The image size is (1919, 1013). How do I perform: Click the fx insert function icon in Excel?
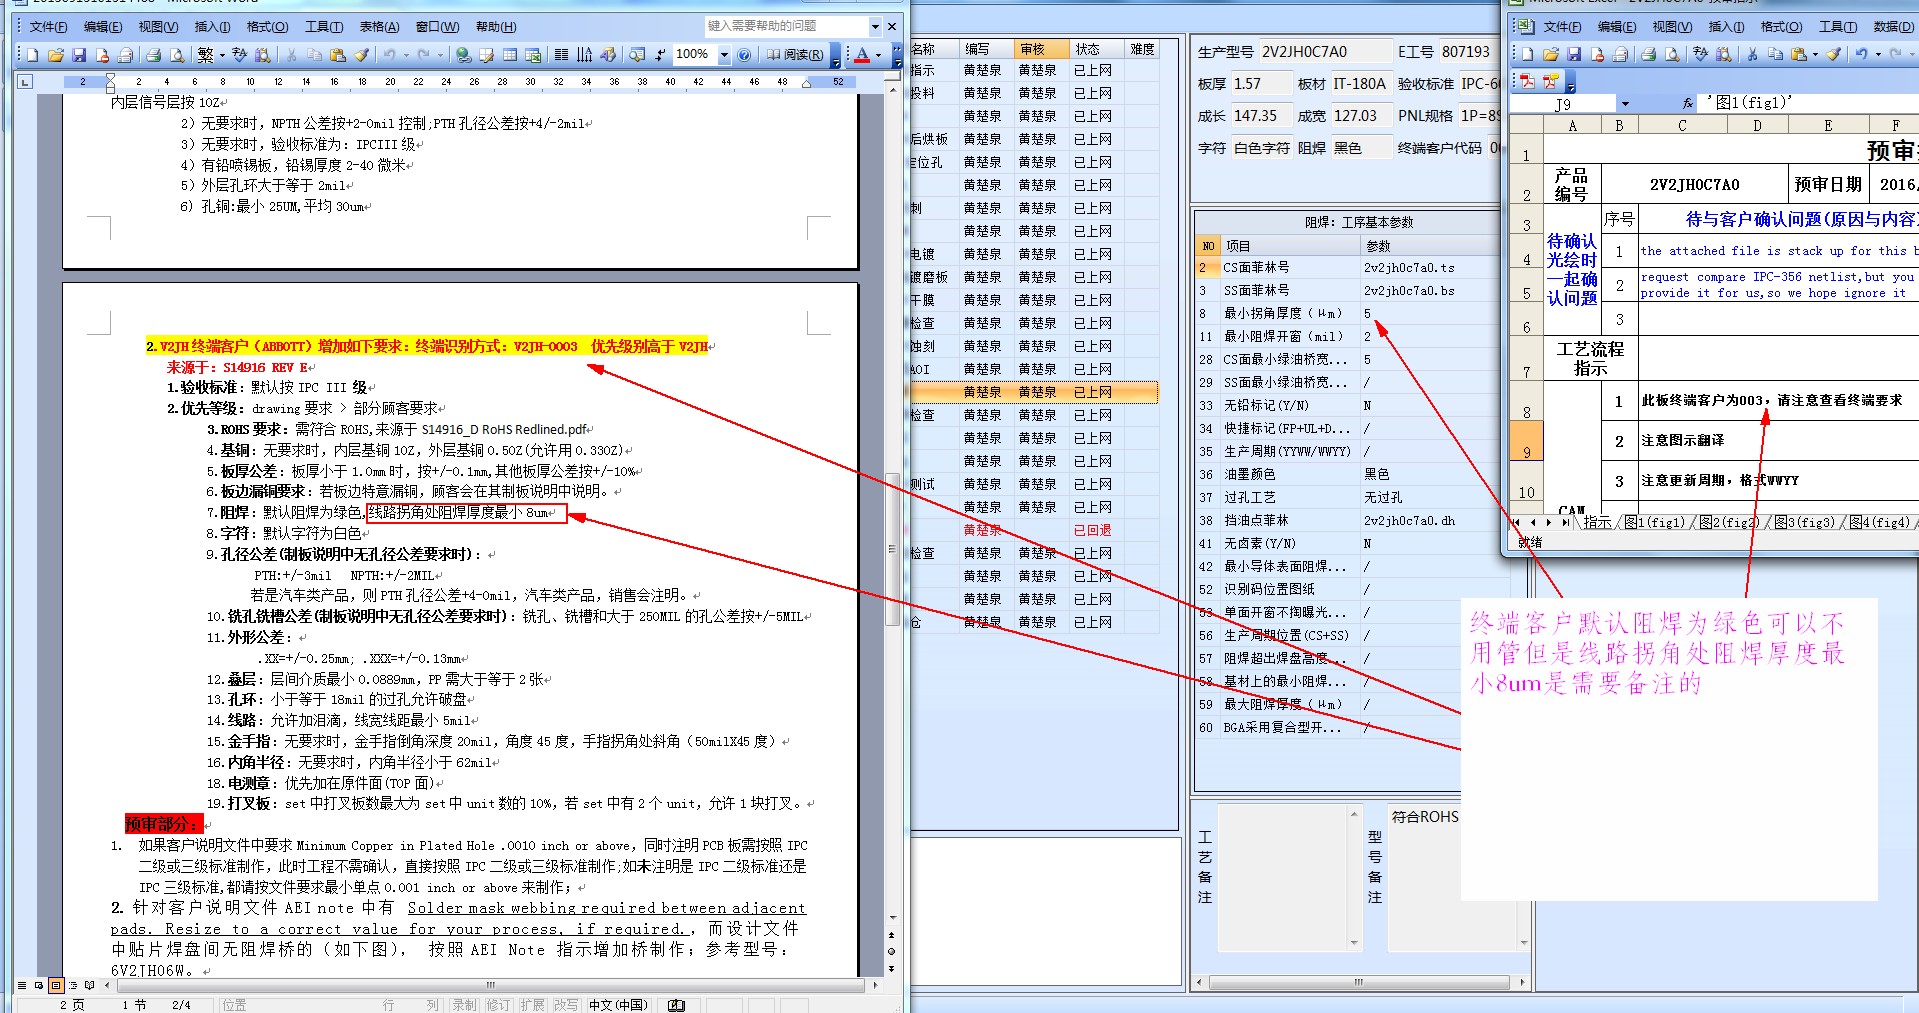pos(1688,103)
